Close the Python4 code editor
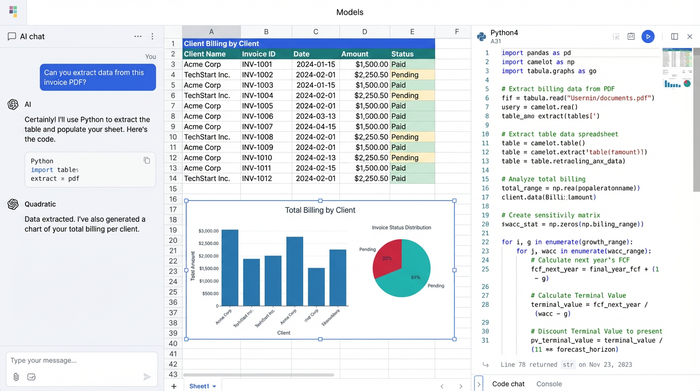This screenshot has height=391, width=700. 690,37
